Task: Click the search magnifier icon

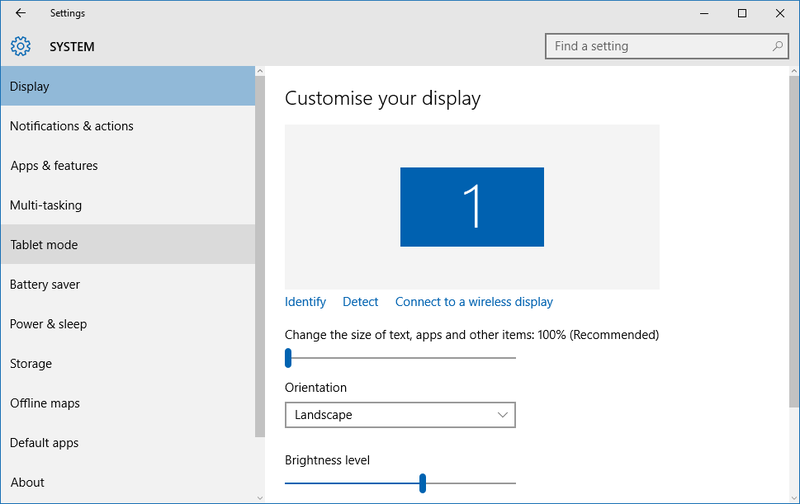Action: click(x=777, y=46)
